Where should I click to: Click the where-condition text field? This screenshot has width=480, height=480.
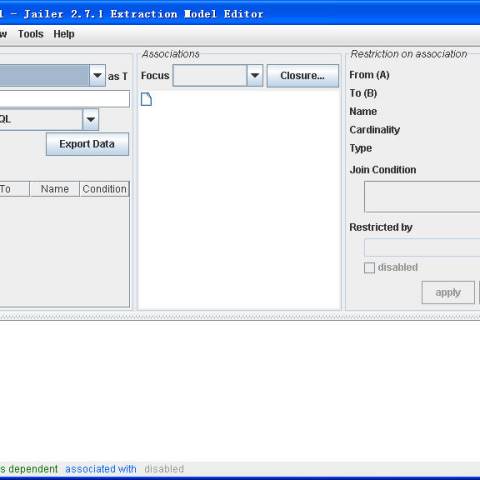pos(64,99)
